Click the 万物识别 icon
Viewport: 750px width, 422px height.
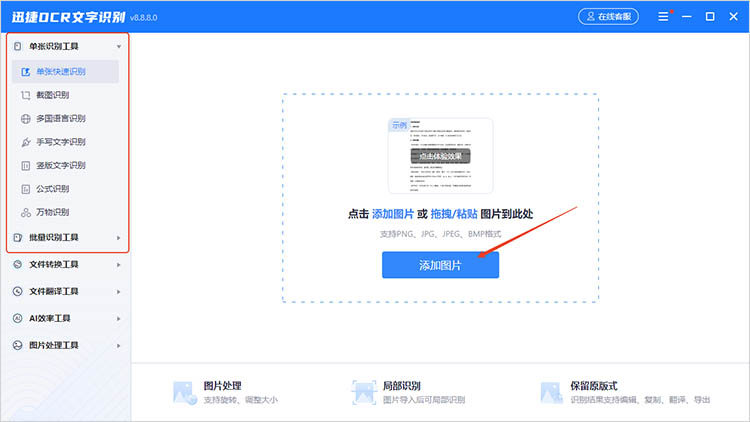pyautogui.click(x=26, y=212)
